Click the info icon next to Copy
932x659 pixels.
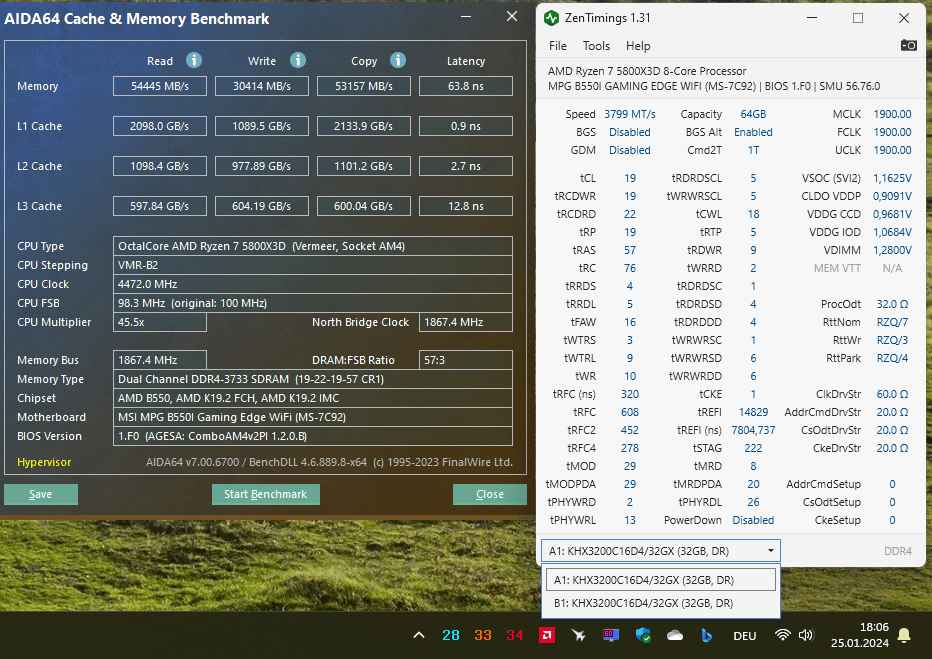click(398, 60)
